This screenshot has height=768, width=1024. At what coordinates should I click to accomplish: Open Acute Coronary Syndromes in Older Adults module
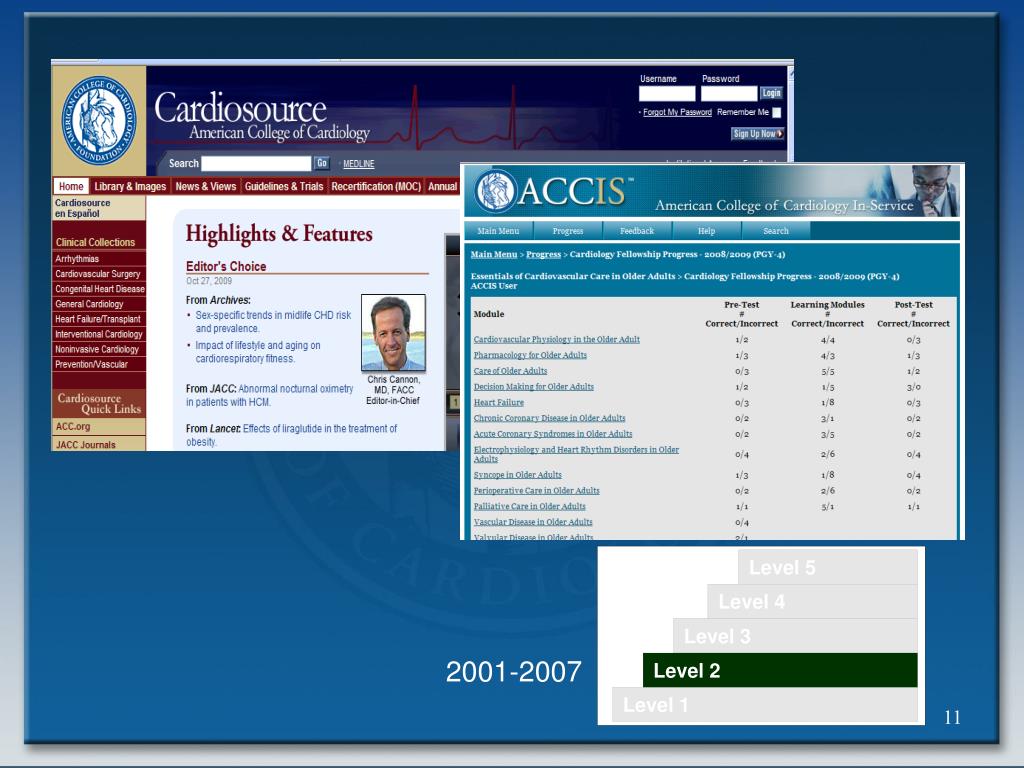click(x=552, y=434)
